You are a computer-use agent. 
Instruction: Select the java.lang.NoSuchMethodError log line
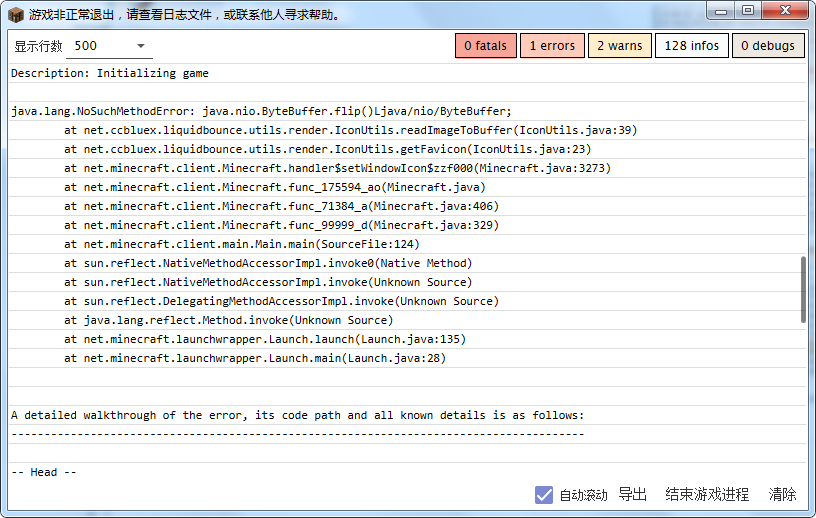click(x=261, y=111)
